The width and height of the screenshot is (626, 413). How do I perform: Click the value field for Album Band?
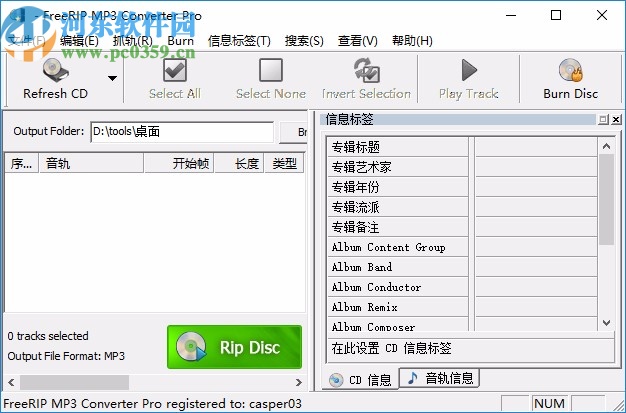(x=536, y=267)
